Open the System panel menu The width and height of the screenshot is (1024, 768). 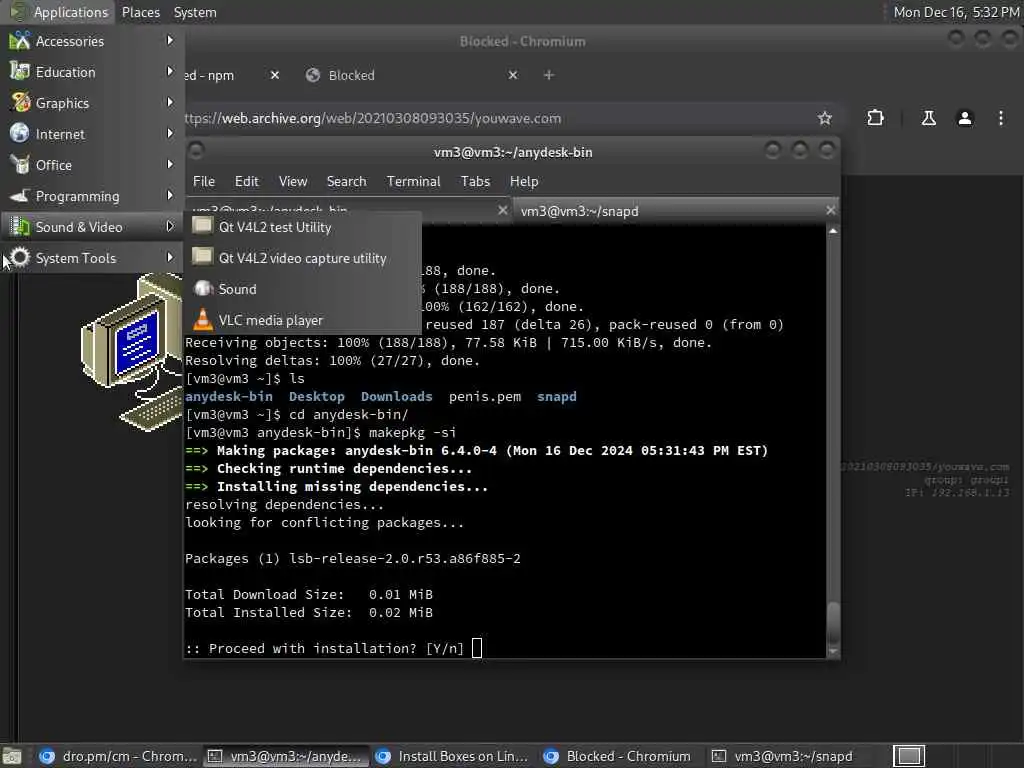click(195, 12)
